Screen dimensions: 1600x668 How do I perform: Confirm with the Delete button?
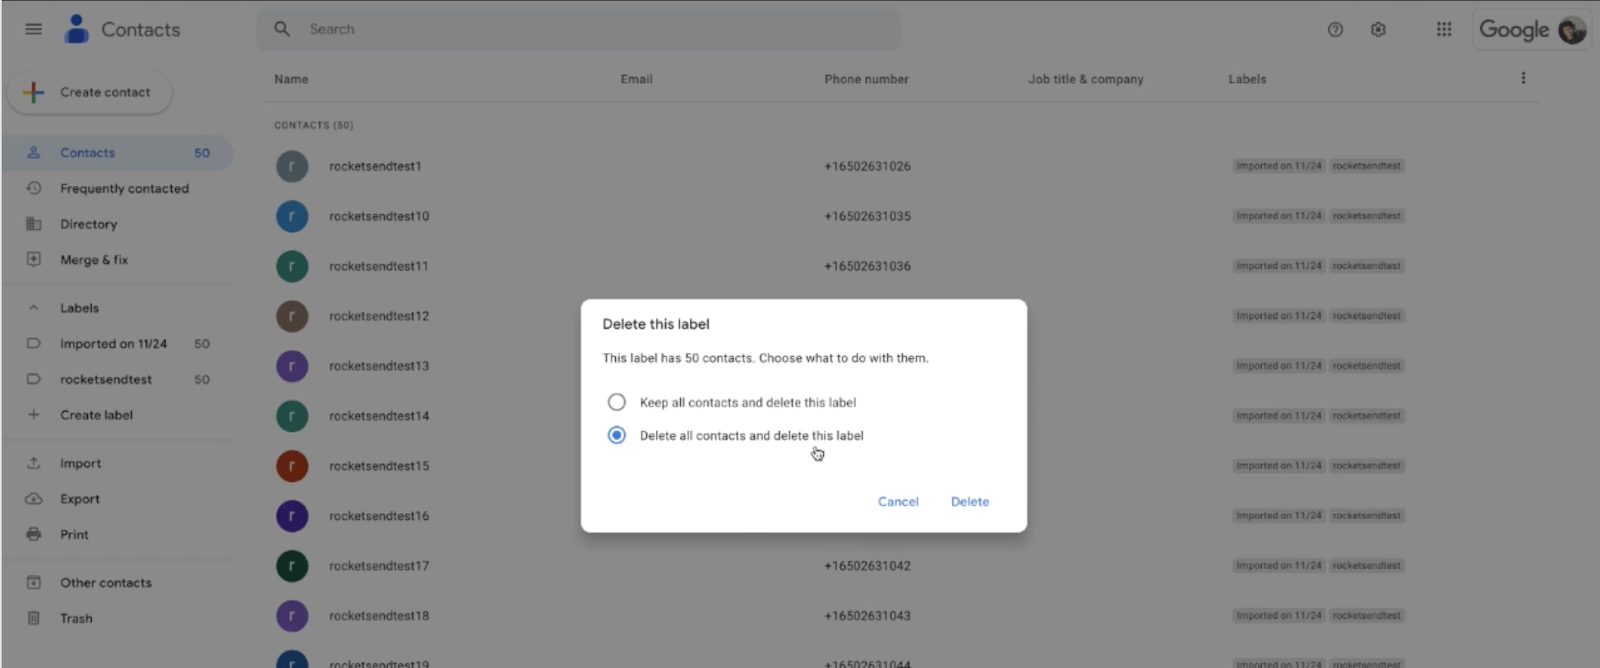click(x=970, y=502)
